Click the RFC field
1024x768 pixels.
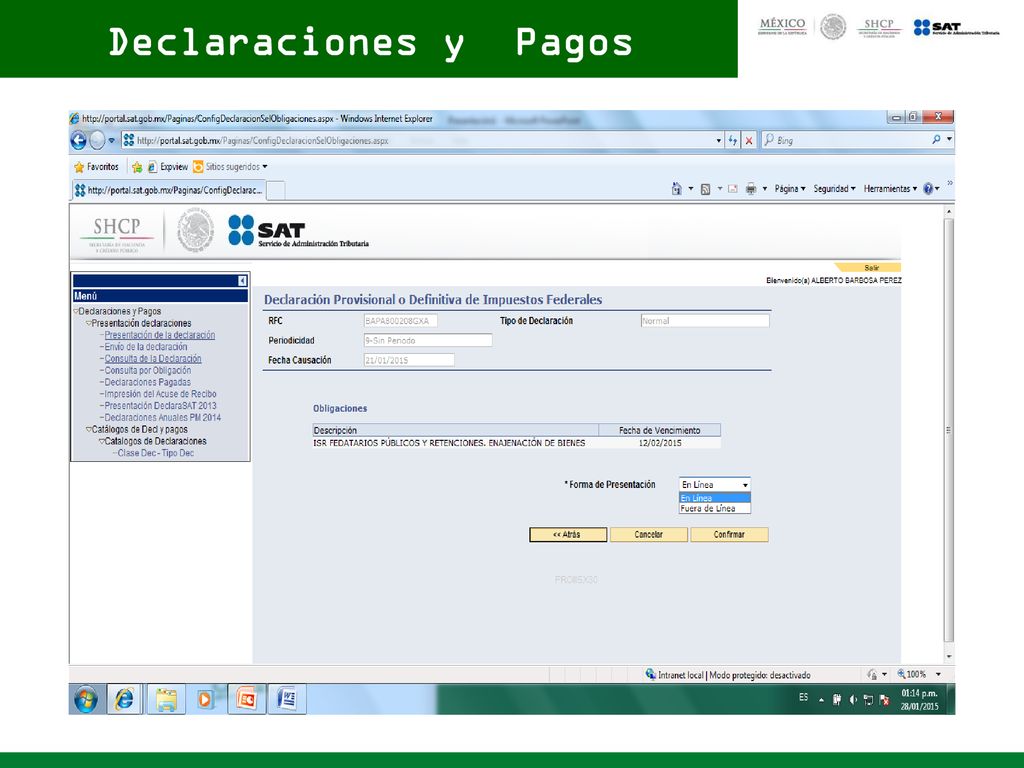click(400, 321)
